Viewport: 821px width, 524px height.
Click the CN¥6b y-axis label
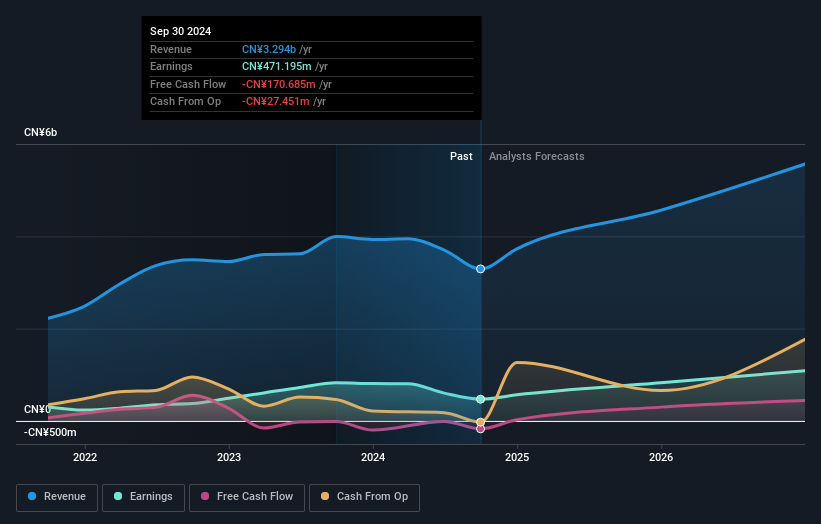tap(40, 132)
